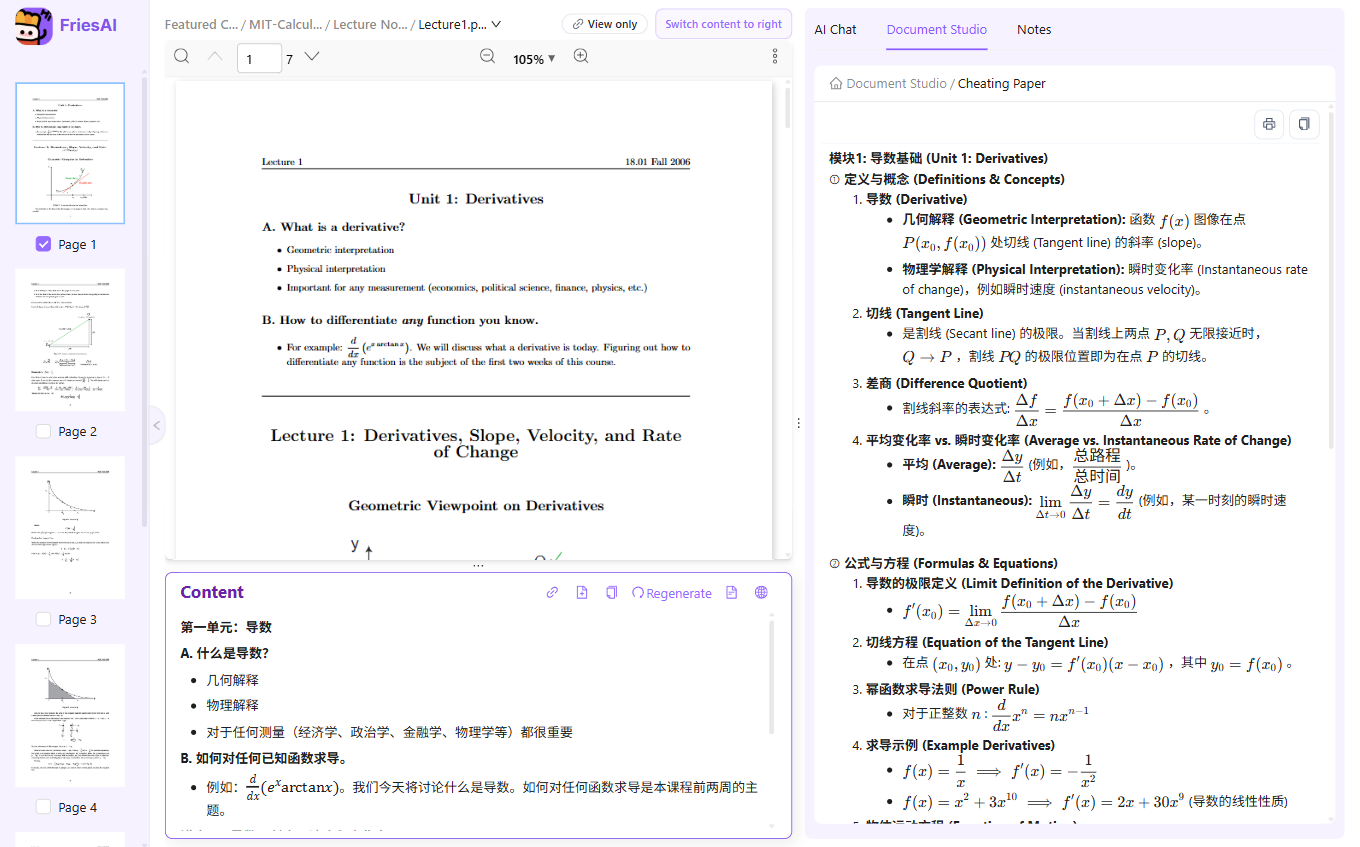Select the Page 3 thumbnail

tap(70, 528)
